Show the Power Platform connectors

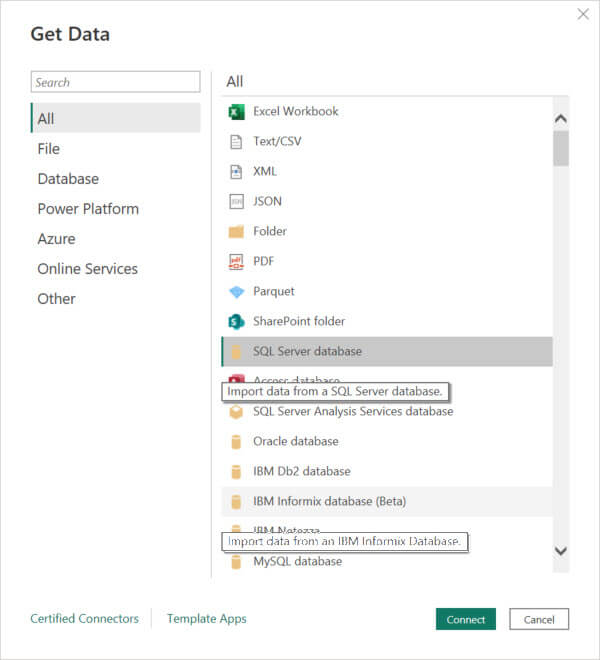[x=88, y=209]
